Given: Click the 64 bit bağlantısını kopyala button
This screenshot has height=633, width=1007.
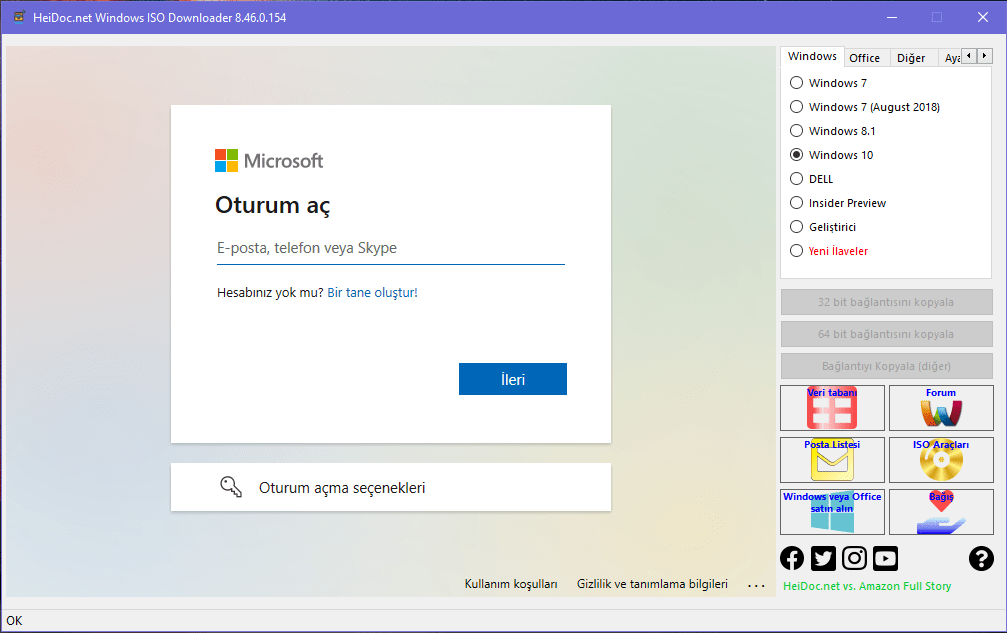Looking at the screenshot, I should 886,334.
